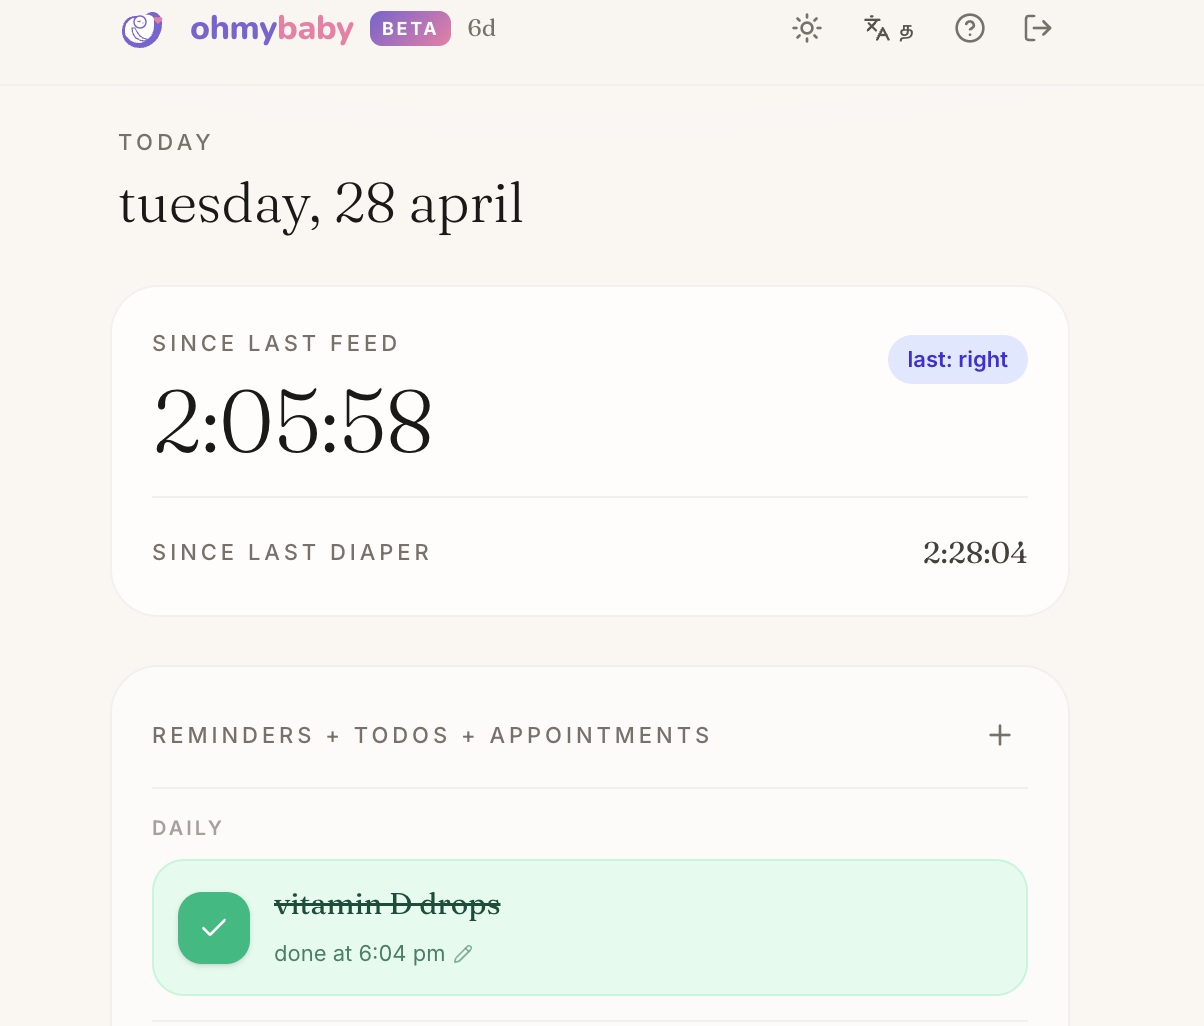Click the TODAY header label
This screenshot has width=1204, height=1026.
coord(166,142)
